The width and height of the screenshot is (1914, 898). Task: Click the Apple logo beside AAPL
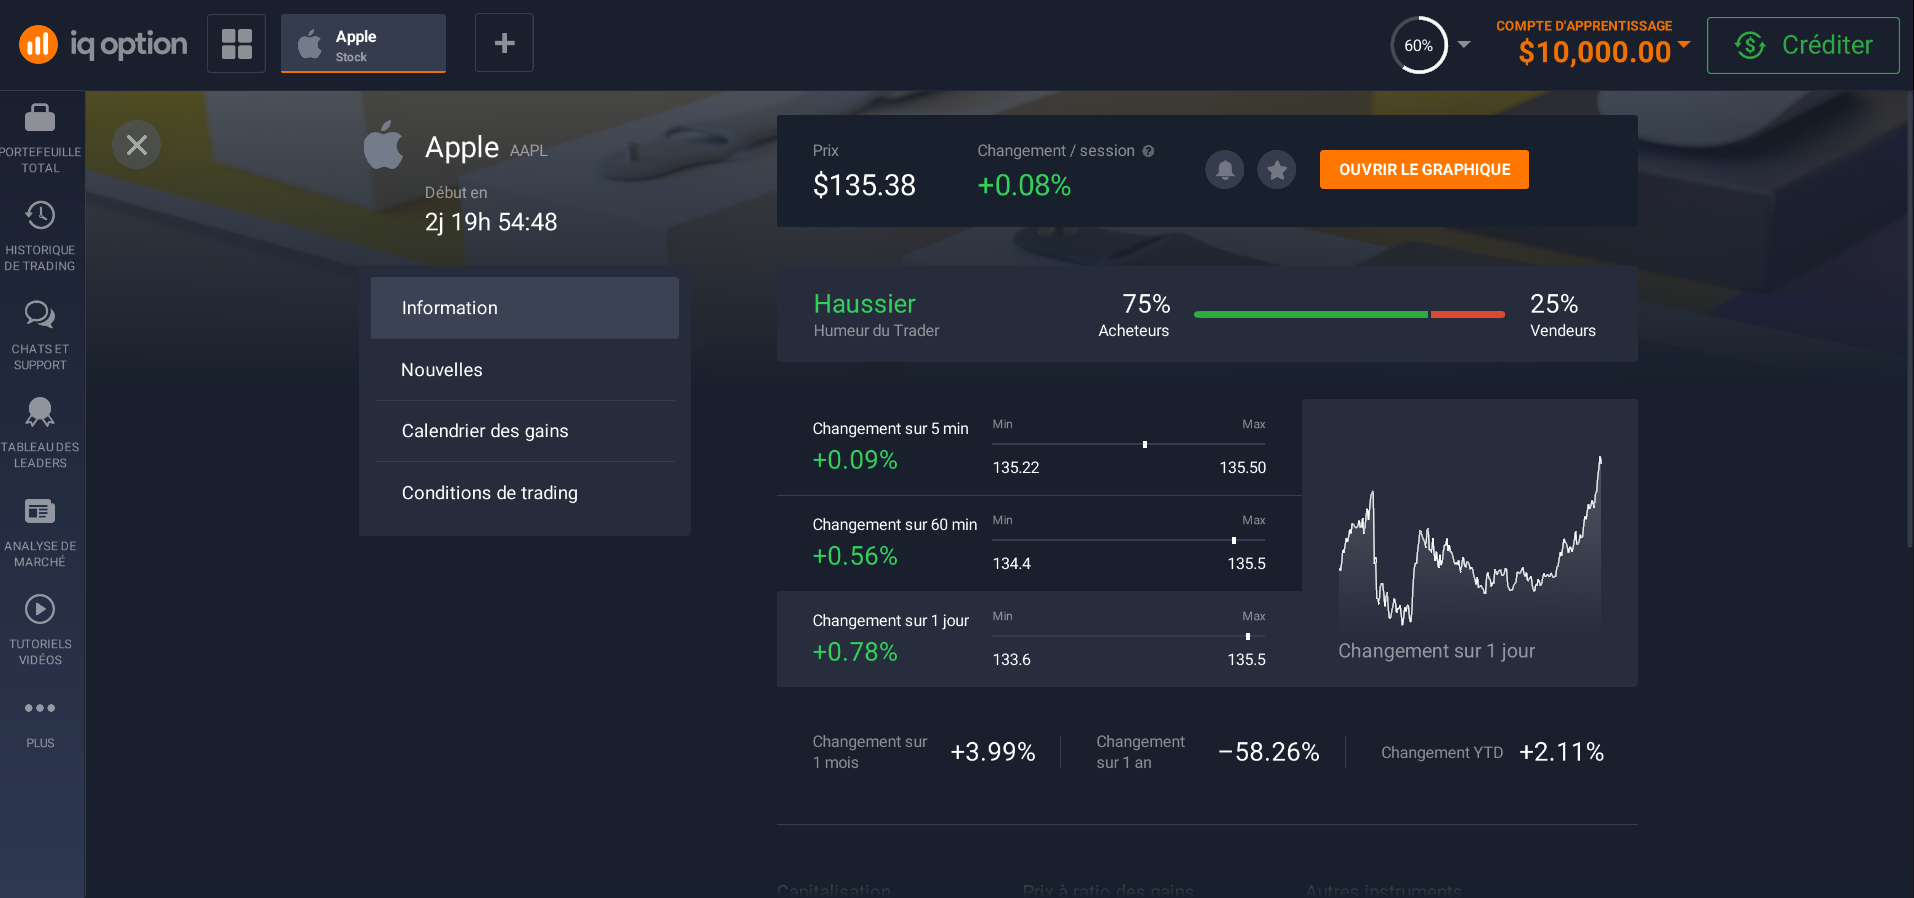tap(383, 145)
